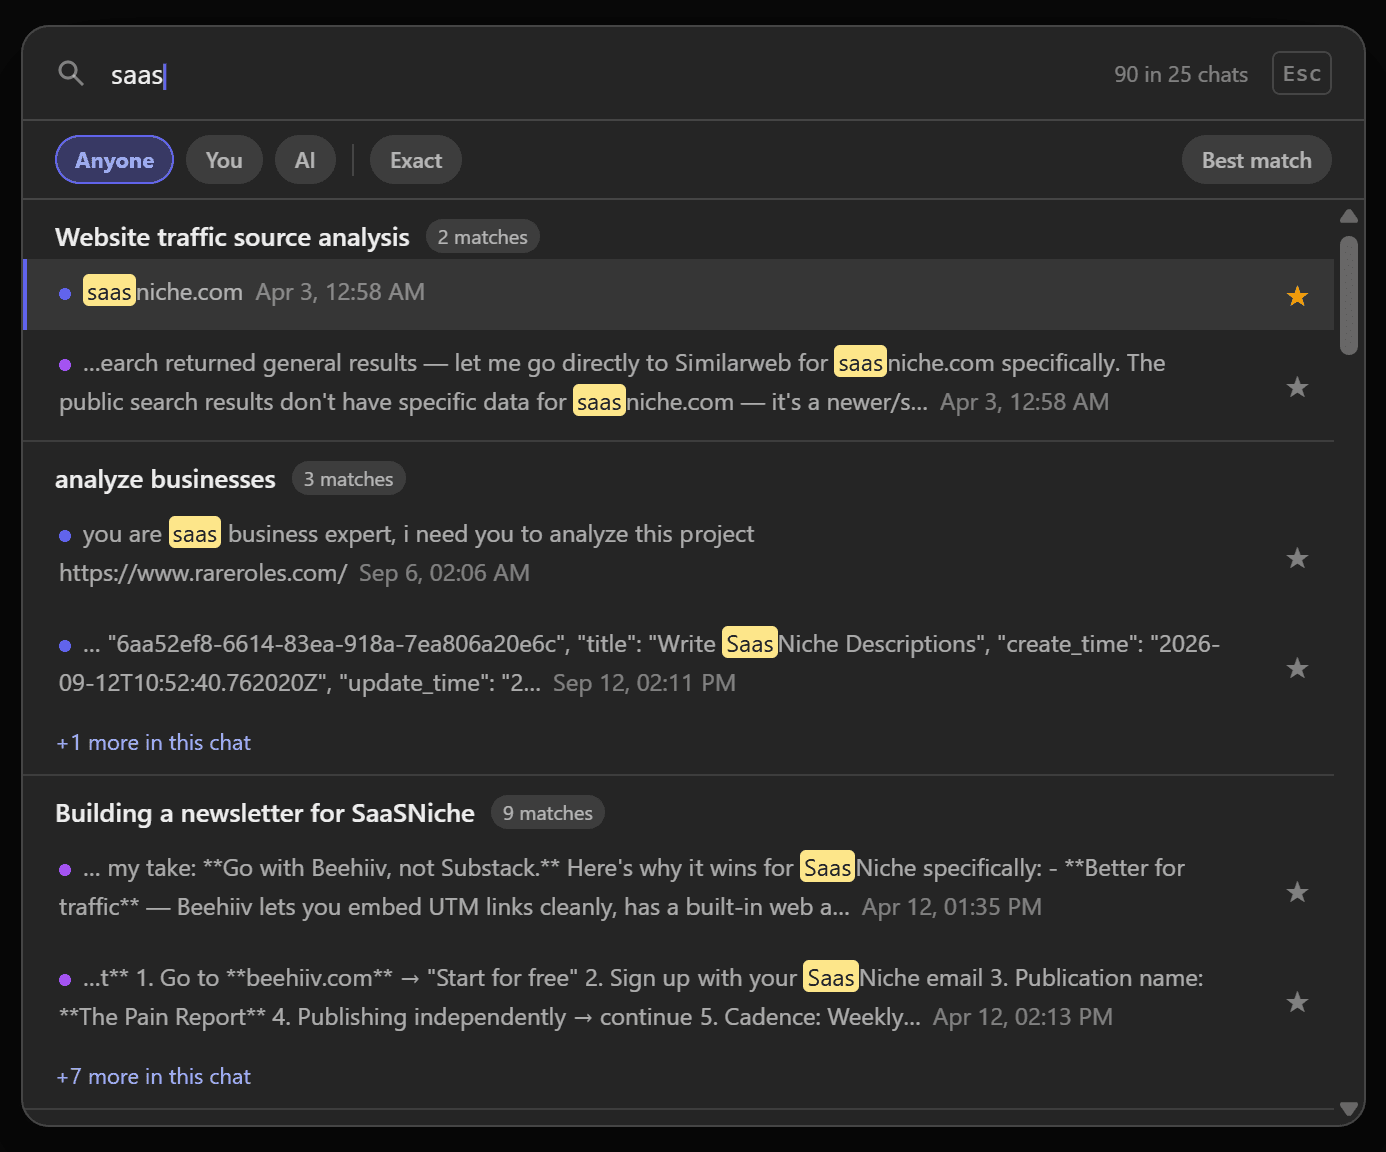
Task: Click the magnifying glass search icon
Action: (71, 73)
